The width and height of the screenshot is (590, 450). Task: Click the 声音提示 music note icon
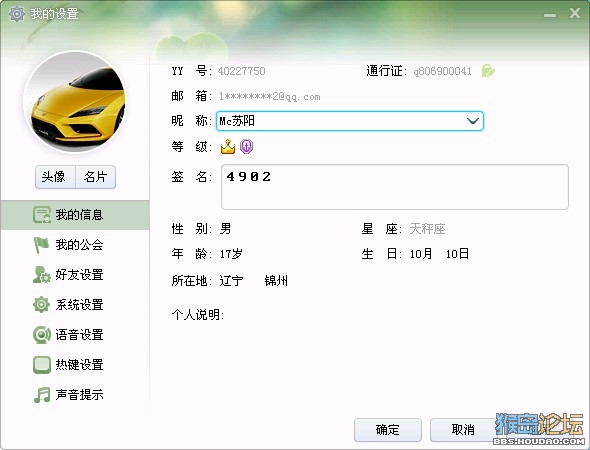[x=41, y=395]
